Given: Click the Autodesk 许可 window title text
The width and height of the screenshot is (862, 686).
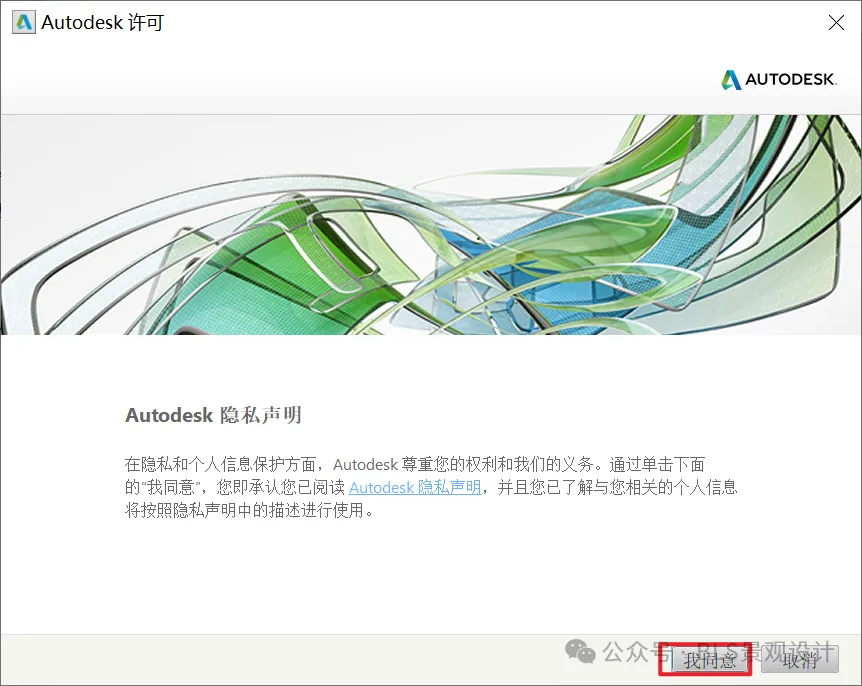Looking at the screenshot, I should [x=103, y=23].
